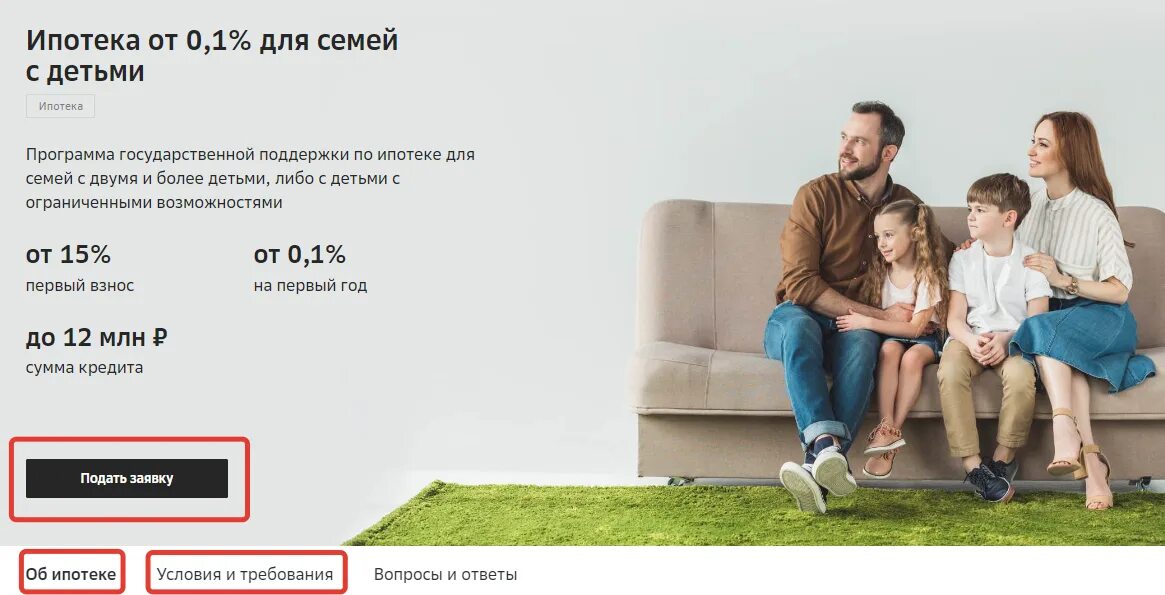Select the Вопросы и ответы tab
This screenshot has width=1165, height=595.
[x=445, y=574]
